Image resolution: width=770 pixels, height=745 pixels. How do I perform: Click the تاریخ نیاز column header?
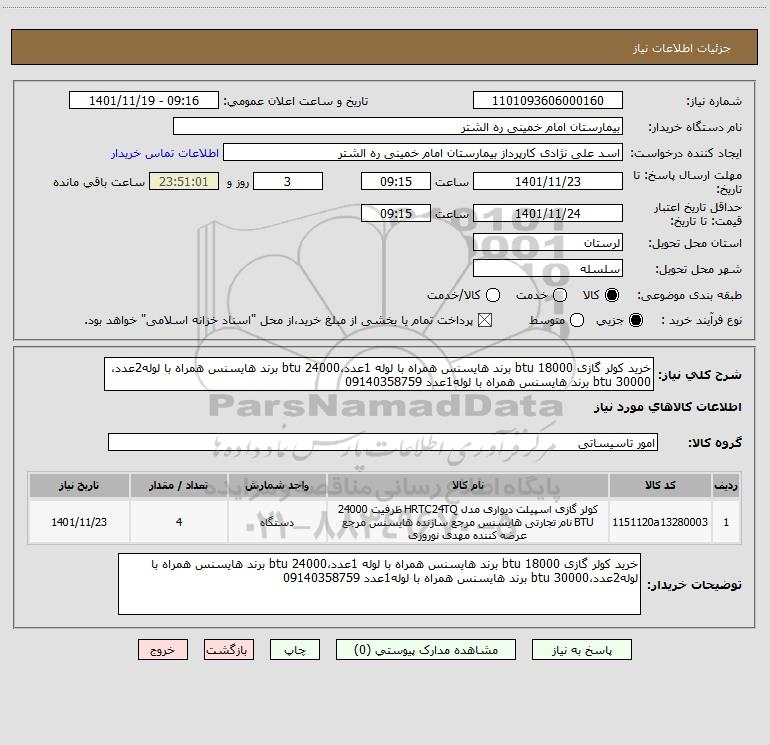79,485
